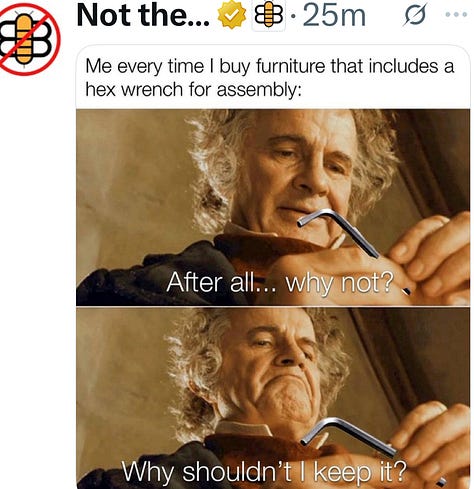
Task: Open the Babylon Bee affiliate badge
Action: pyautogui.click(x=269, y=16)
